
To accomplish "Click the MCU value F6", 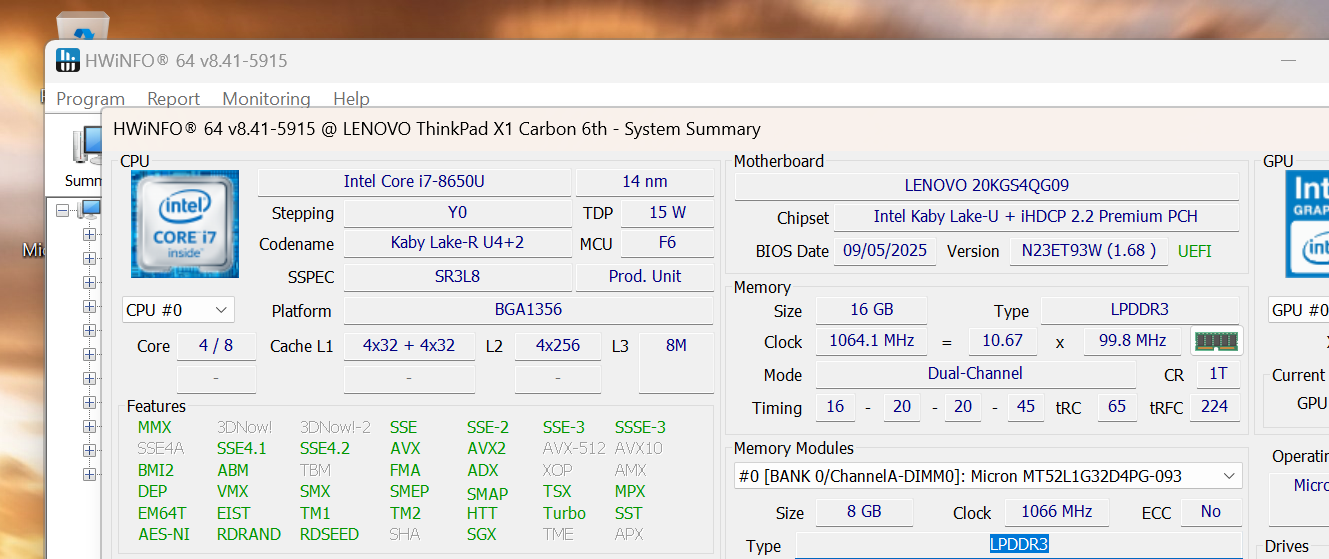I will point(667,243).
